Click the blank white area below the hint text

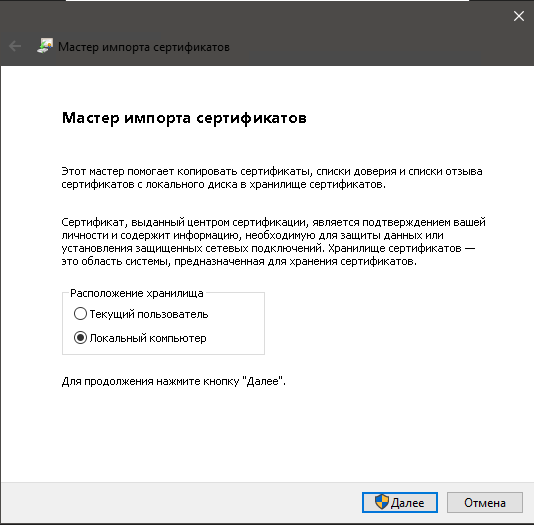pos(266,436)
